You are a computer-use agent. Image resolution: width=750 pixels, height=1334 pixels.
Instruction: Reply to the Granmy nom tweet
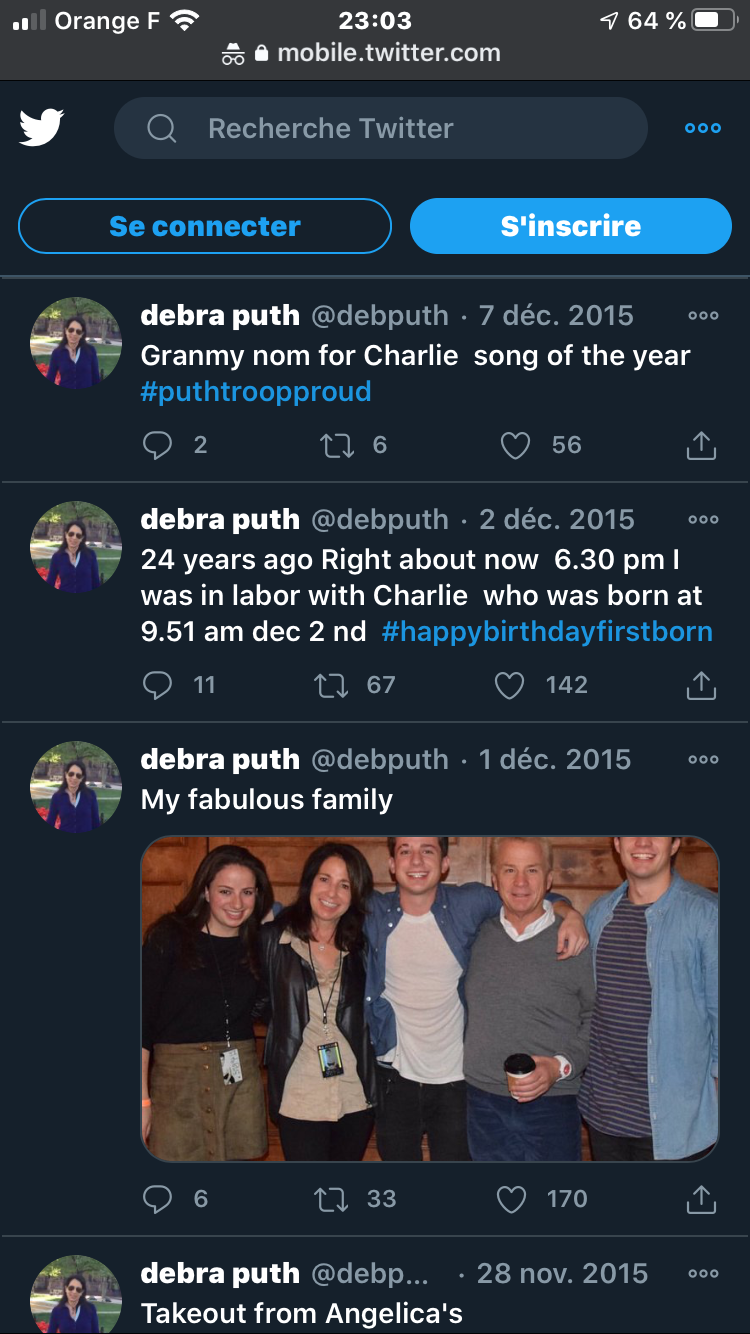point(158,445)
